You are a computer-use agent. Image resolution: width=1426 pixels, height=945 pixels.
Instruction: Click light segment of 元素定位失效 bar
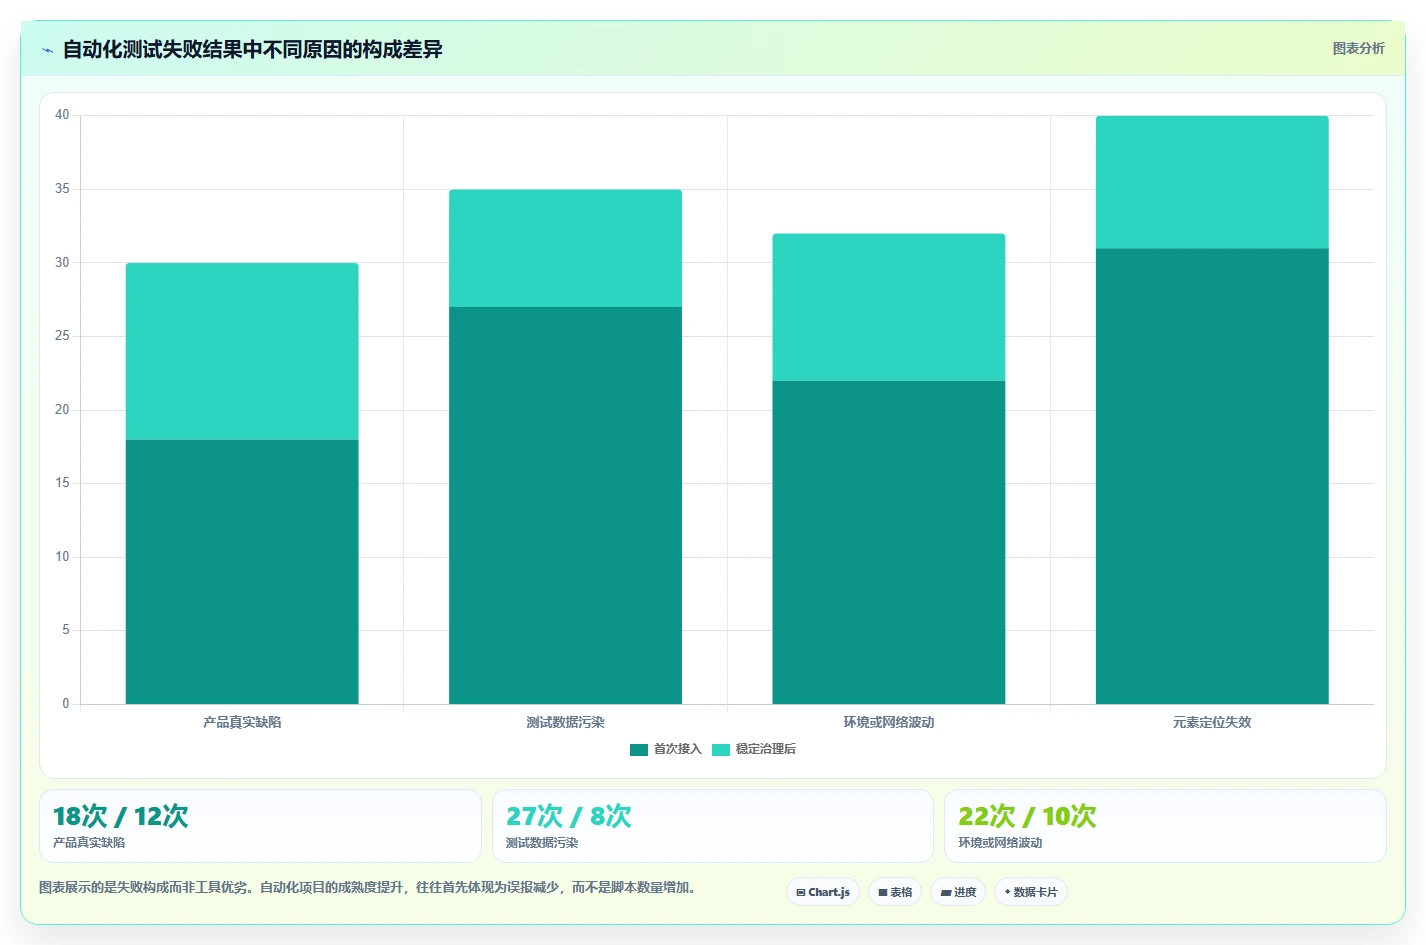[x=1212, y=182]
